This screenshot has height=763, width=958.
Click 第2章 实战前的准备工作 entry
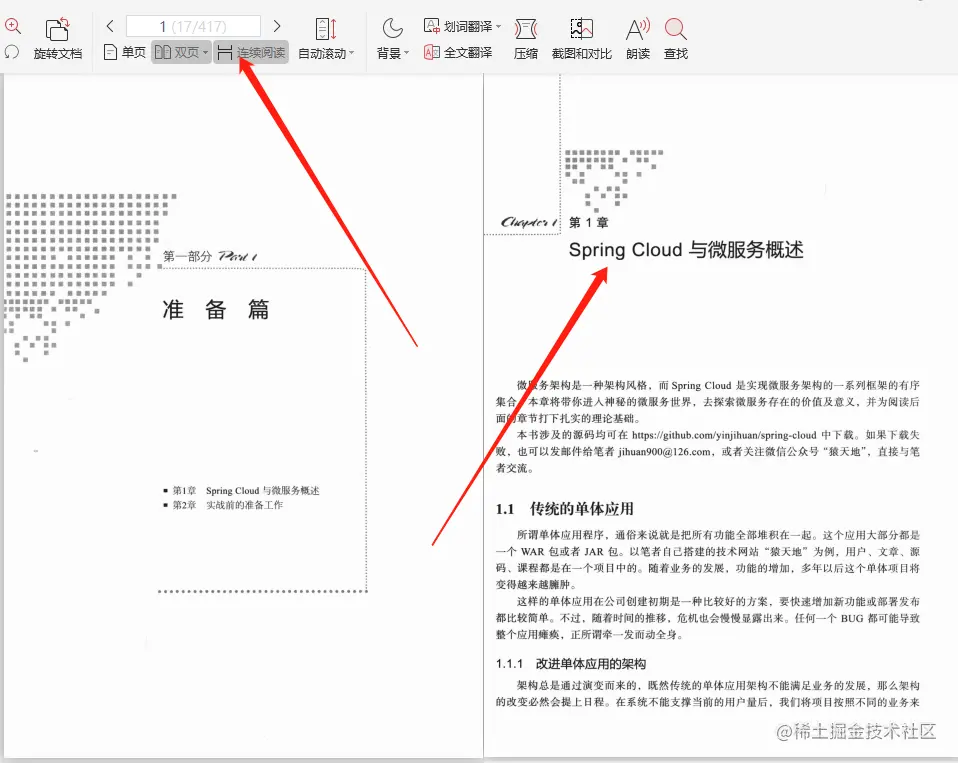(x=223, y=505)
